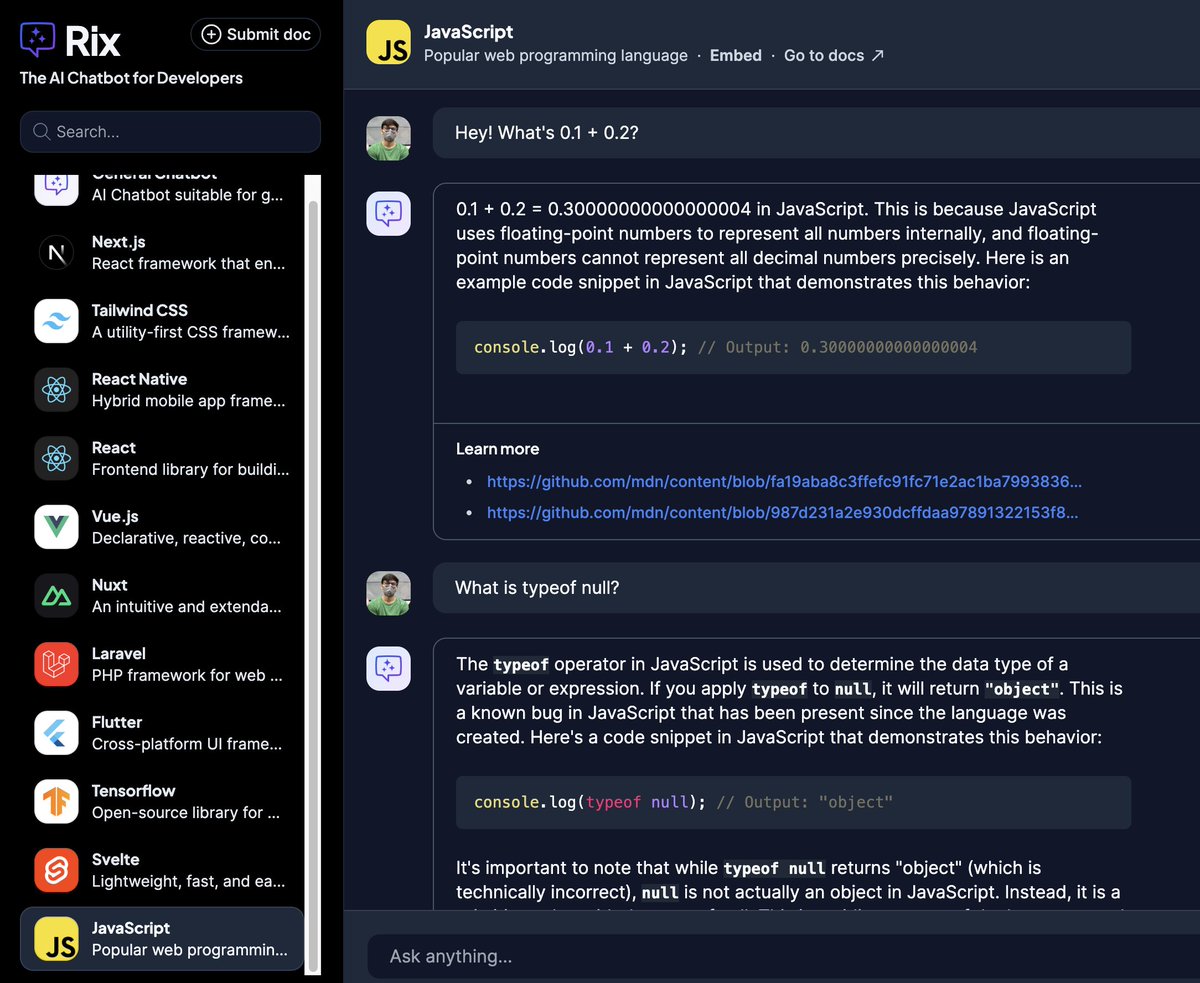The width and height of the screenshot is (1200, 983).
Task: Click the 'console.log(typeof null)' code block
Action: (793, 803)
